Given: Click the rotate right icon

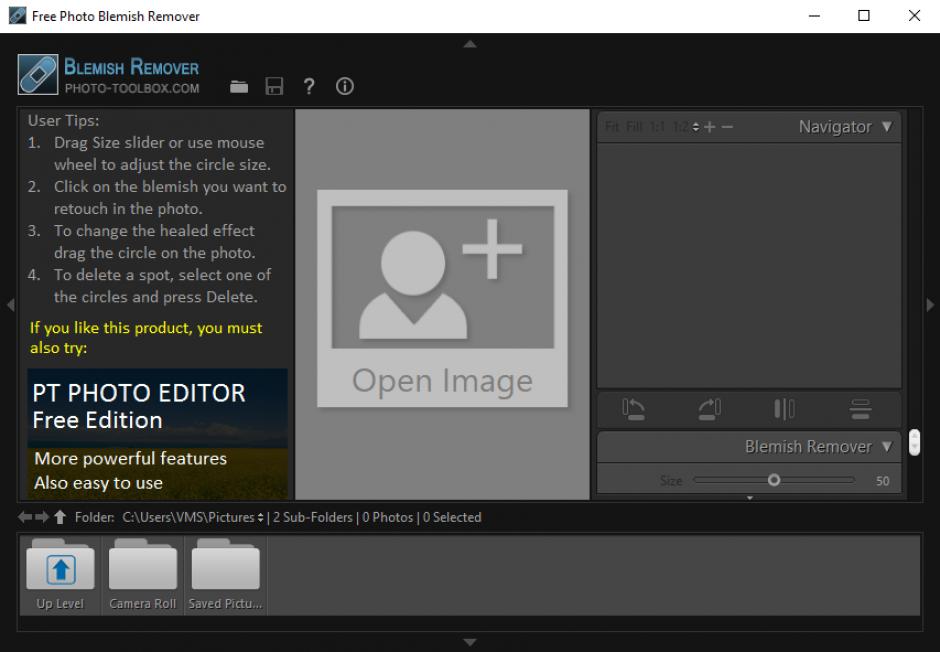Looking at the screenshot, I should click(x=709, y=409).
